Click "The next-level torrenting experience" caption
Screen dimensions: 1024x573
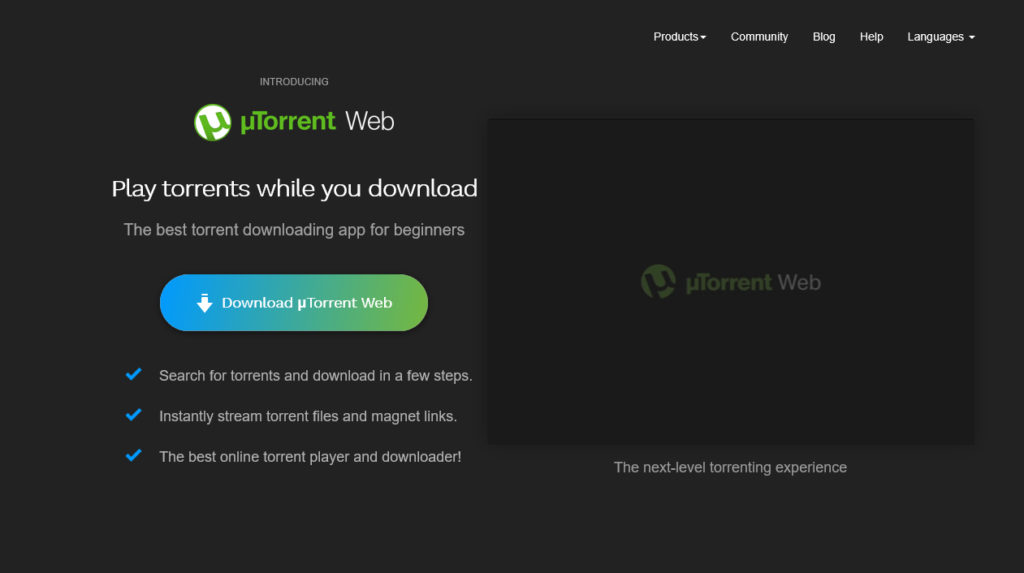pyautogui.click(x=730, y=467)
